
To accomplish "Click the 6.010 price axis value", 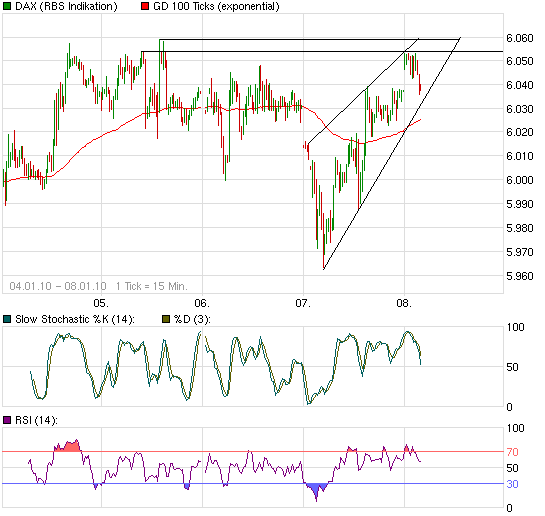I will 520,156.
